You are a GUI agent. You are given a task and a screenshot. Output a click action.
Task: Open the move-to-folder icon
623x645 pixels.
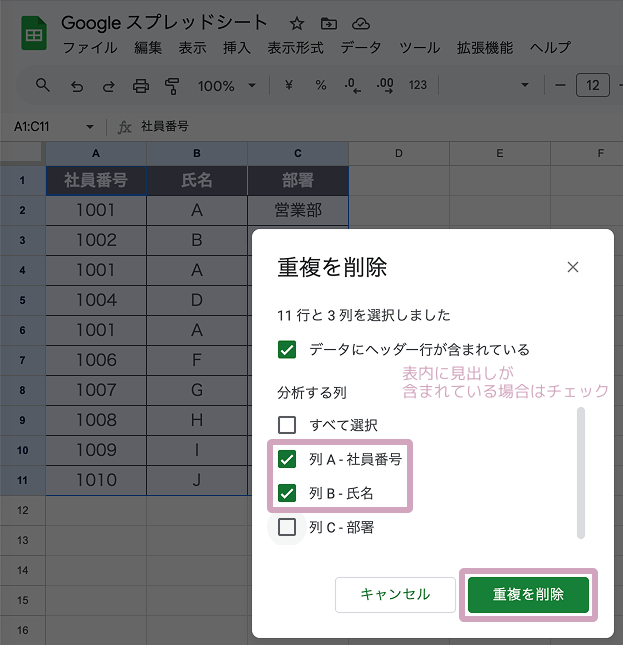coord(329,23)
